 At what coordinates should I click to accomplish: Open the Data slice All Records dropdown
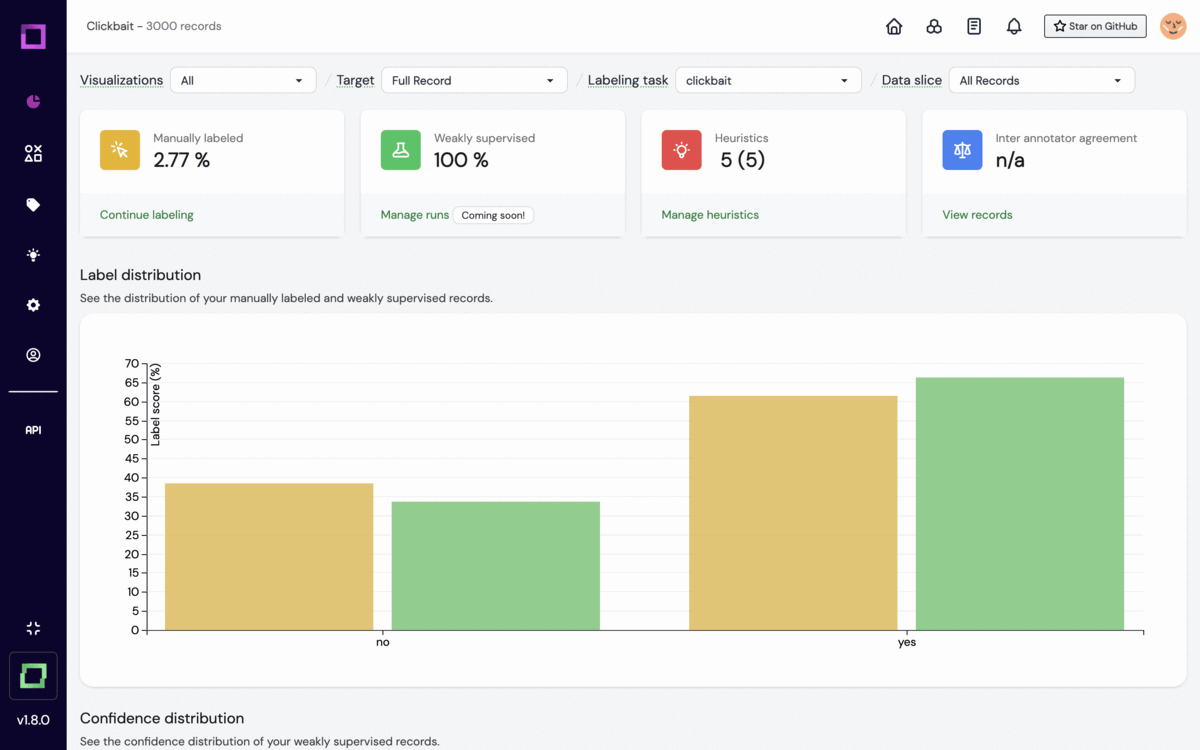pos(1041,81)
